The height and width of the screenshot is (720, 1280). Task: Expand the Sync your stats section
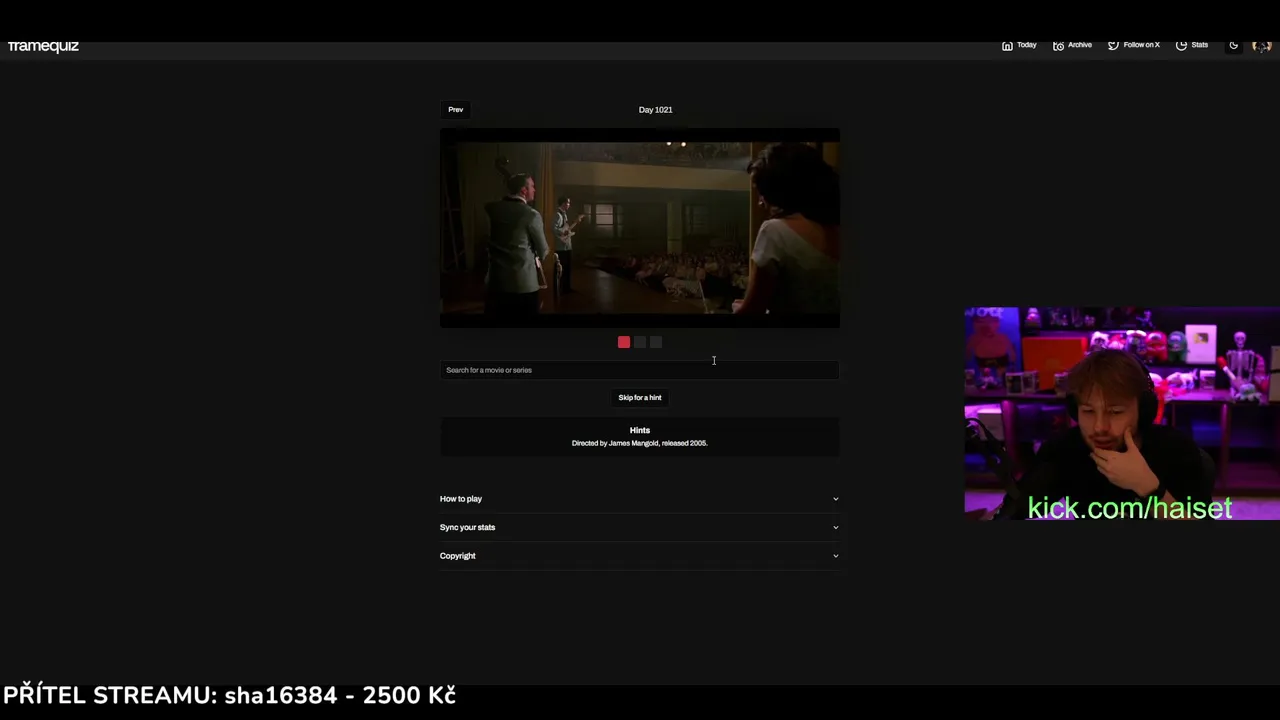[640, 527]
